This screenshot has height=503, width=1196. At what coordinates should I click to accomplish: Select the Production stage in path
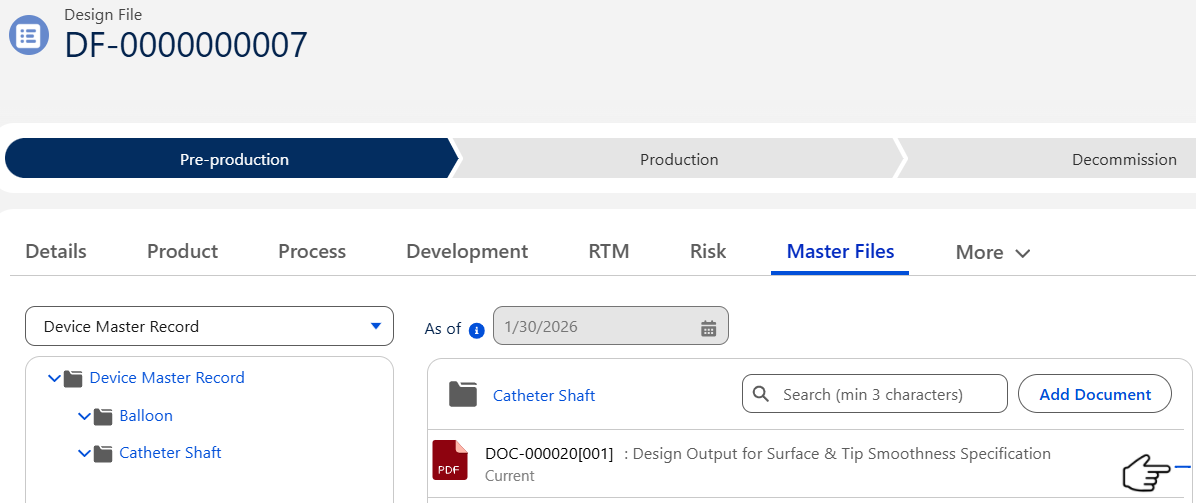click(679, 159)
